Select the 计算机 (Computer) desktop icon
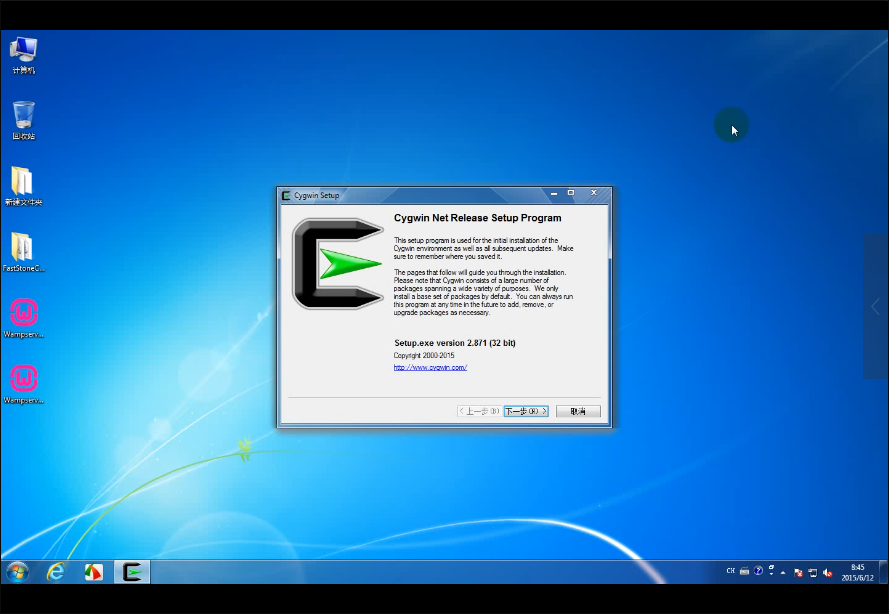Screen dimensions: 889x614 click(x=23, y=55)
